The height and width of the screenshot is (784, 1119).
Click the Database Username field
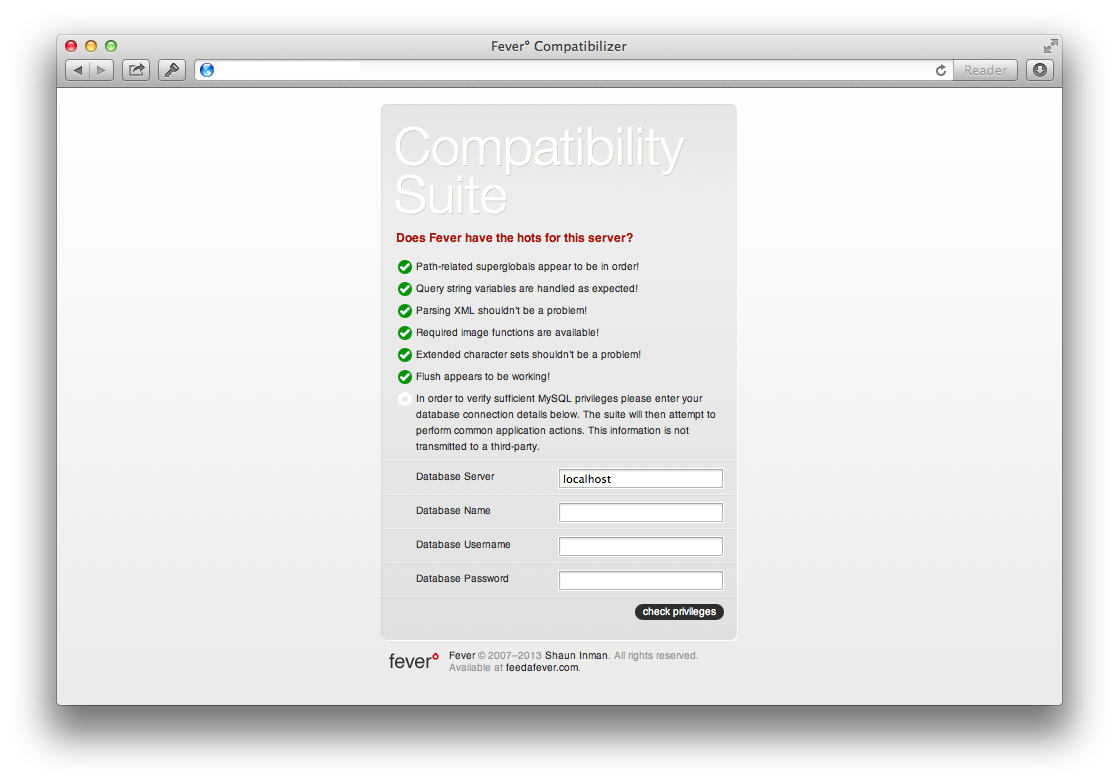(x=640, y=546)
